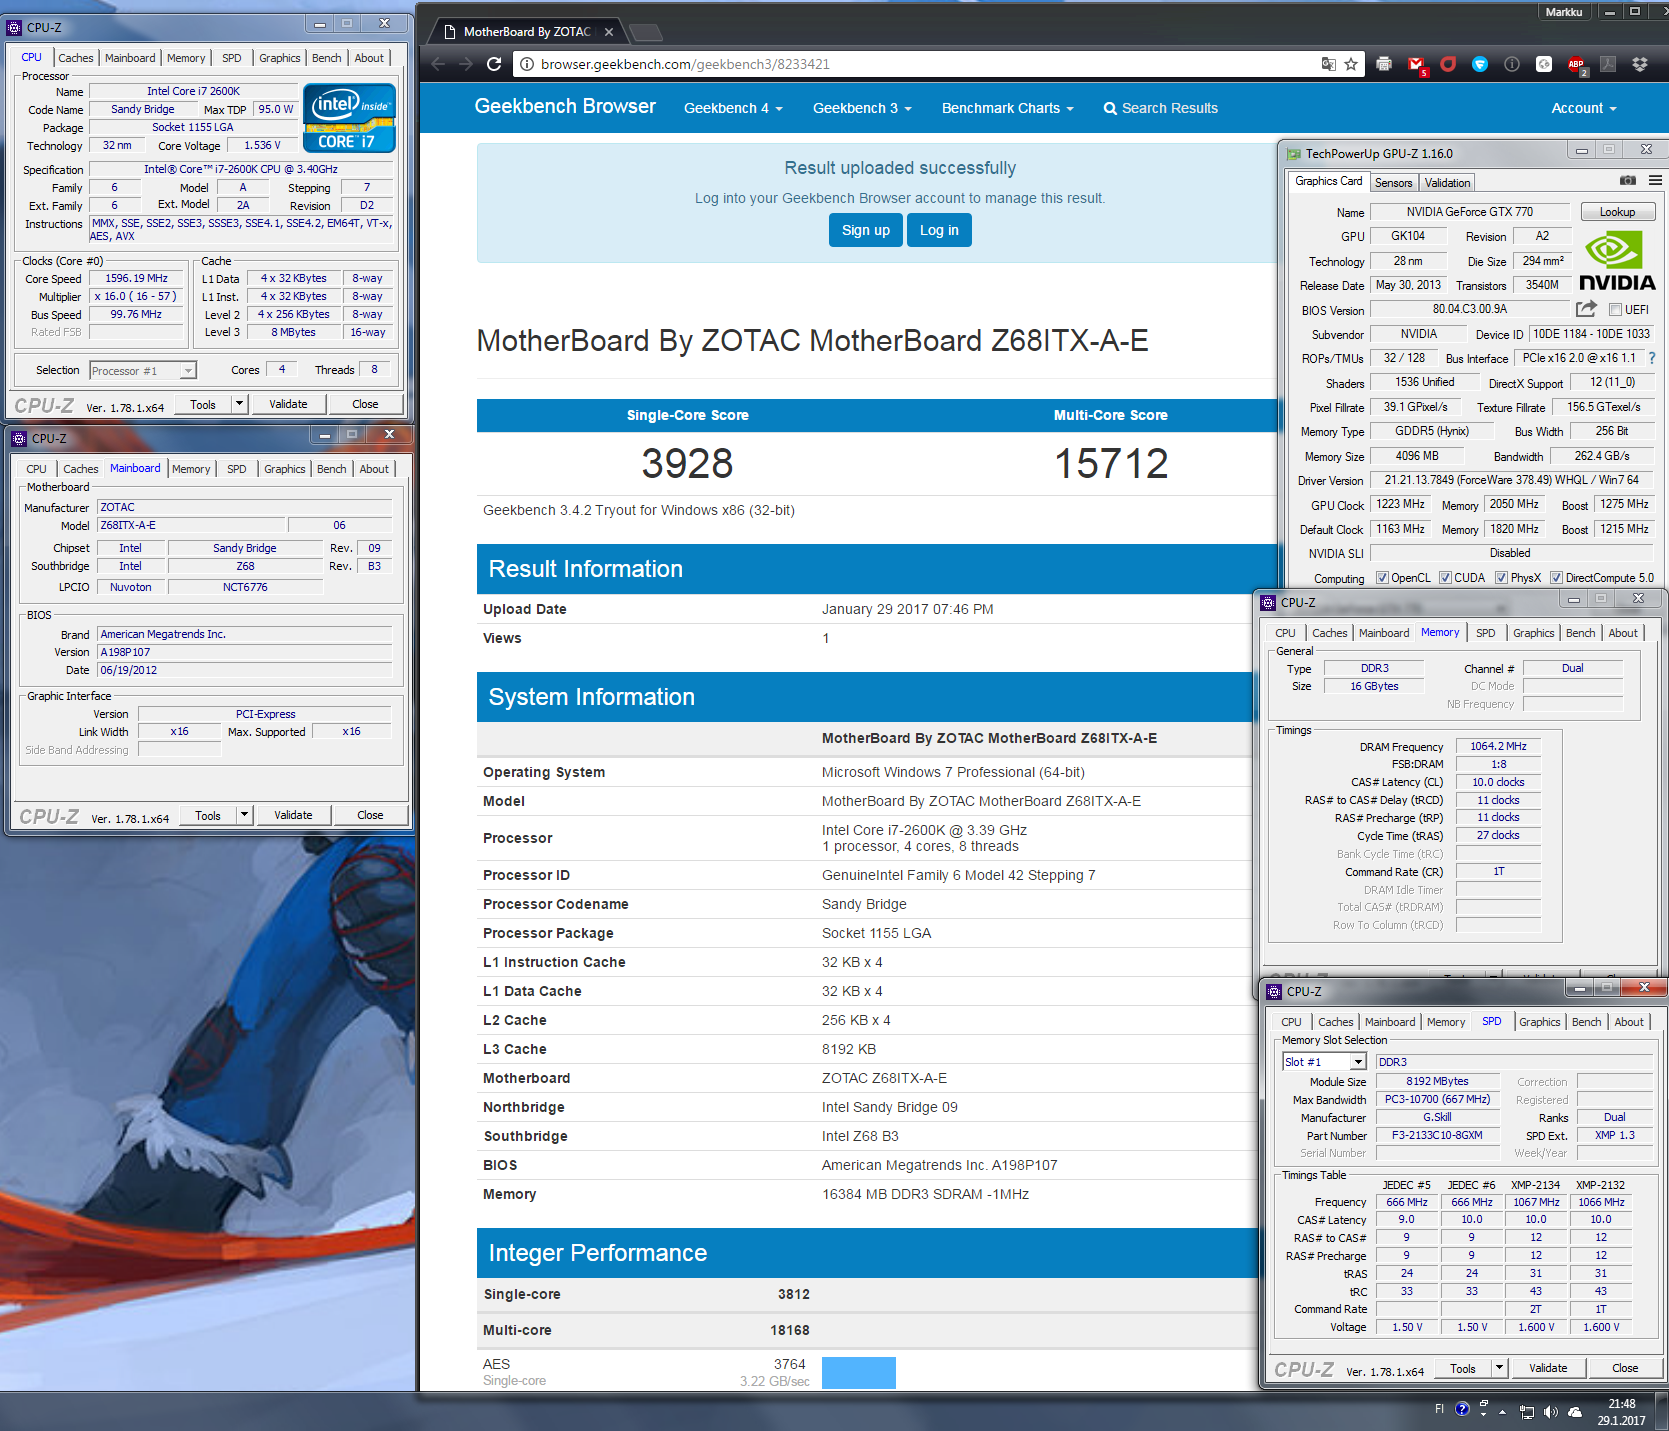Open the volume speaker tray icon
Screen dimensions: 1669x1431
pos(1550,1412)
